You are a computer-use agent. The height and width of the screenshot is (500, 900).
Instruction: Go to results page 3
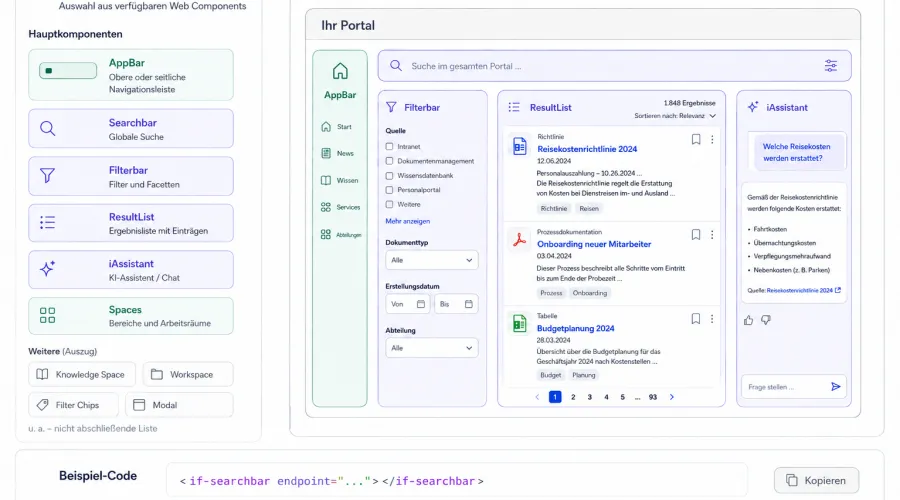589,397
